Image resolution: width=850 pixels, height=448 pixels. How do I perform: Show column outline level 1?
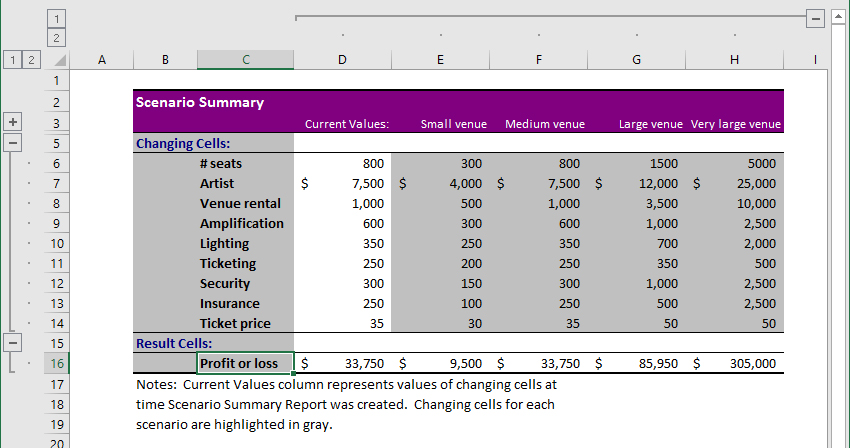point(56,19)
